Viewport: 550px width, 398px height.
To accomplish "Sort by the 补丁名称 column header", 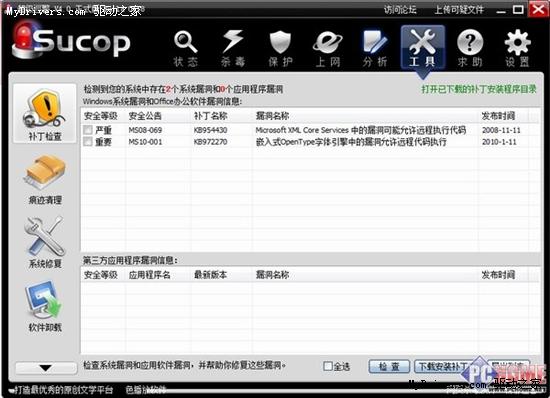I will [210, 116].
